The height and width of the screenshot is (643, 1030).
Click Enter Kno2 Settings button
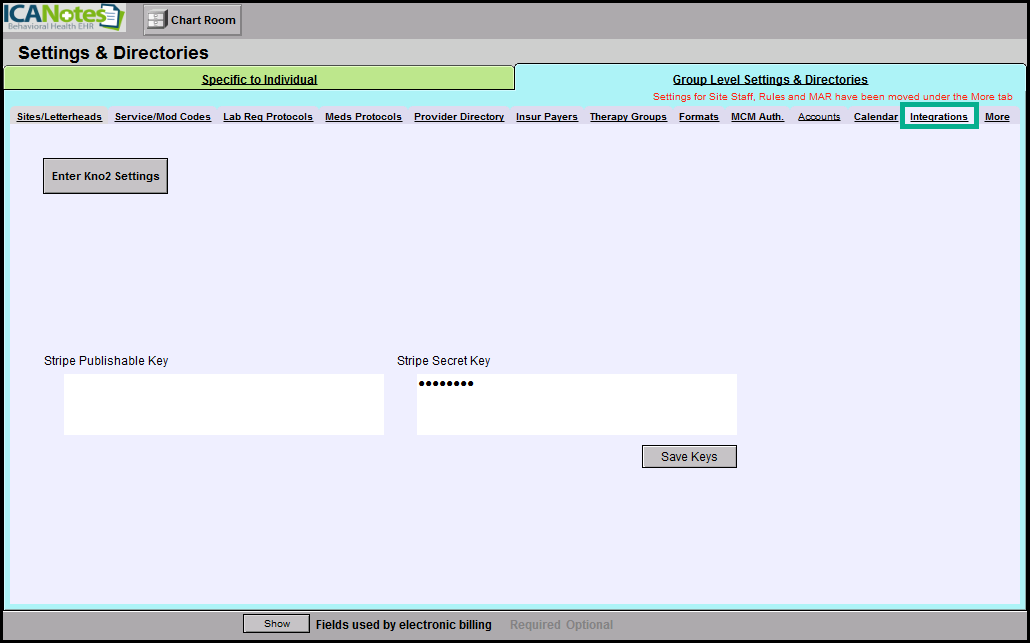tap(105, 176)
